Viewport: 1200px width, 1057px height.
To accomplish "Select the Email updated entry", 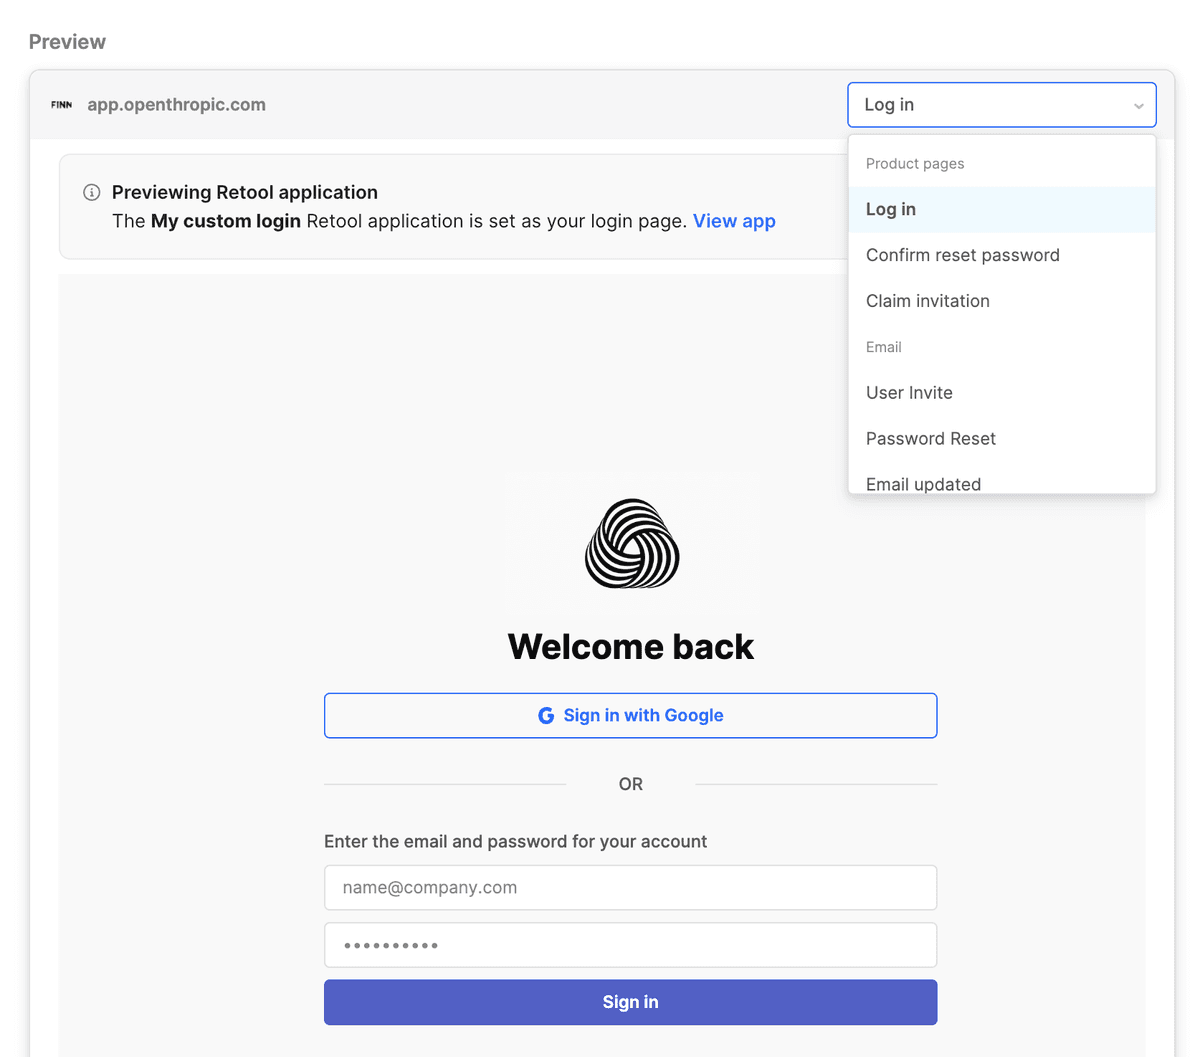I will coord(923,484).
